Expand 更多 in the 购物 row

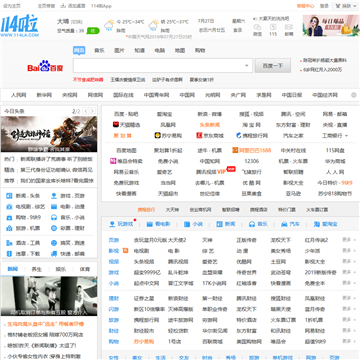(349, 341)
